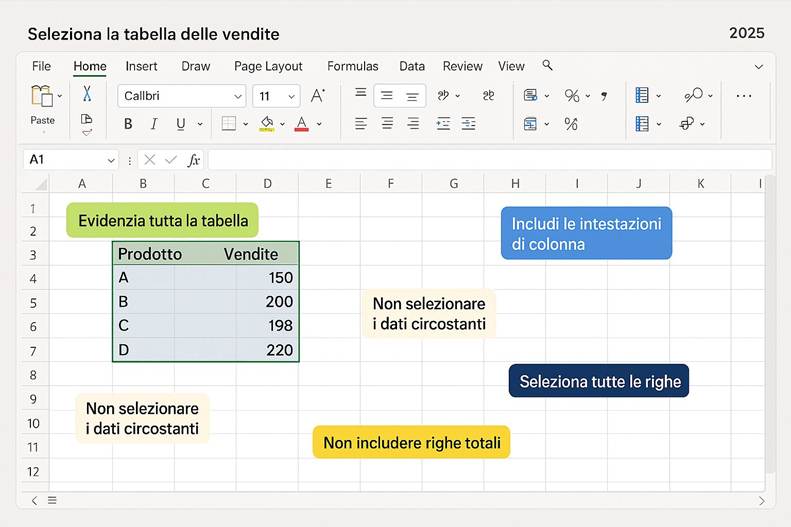Click the increase font size icon
This screenshot has width=791, height=527.
click(318, 95)
